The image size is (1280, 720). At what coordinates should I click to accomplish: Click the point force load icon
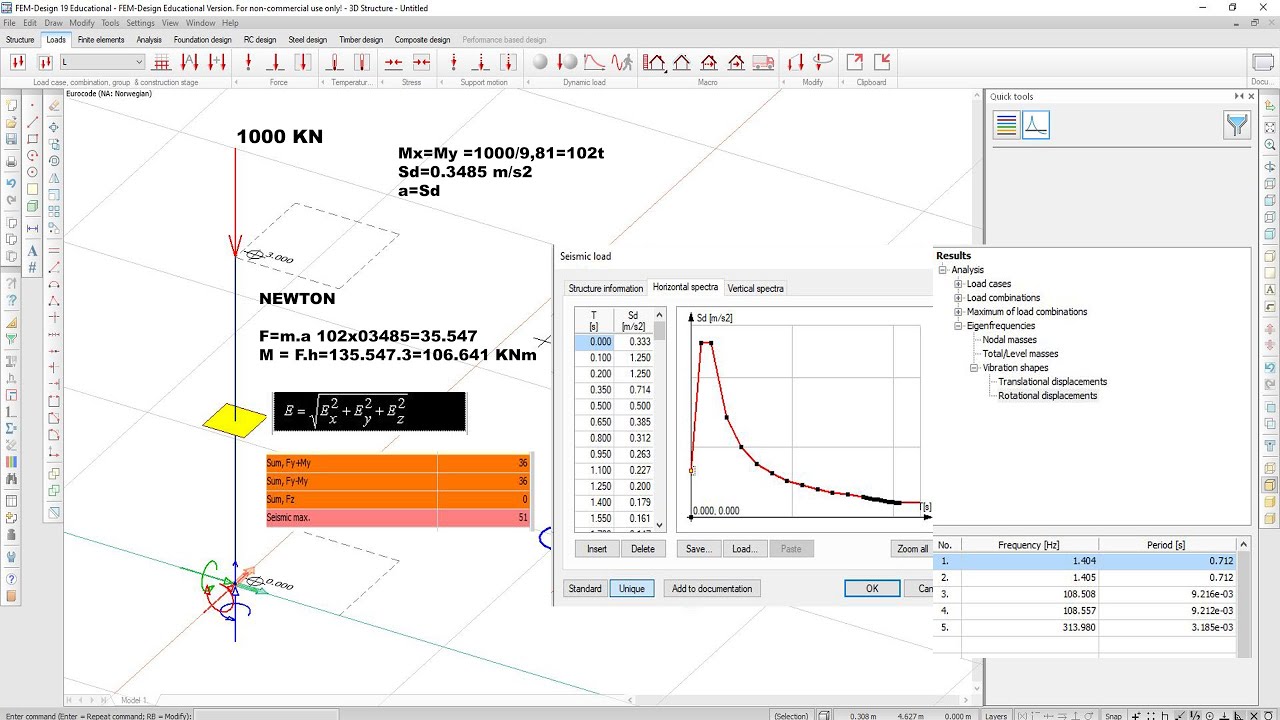click(x=249, y=62)
